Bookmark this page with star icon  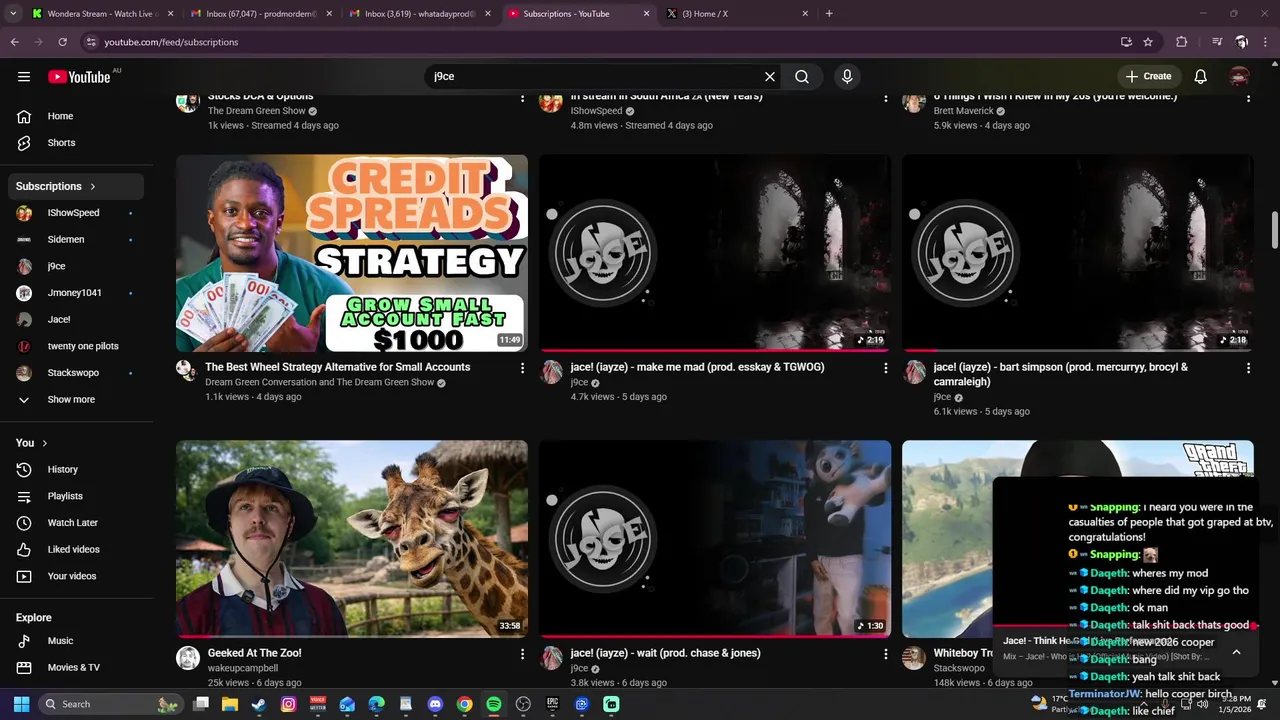(1148, 42)
